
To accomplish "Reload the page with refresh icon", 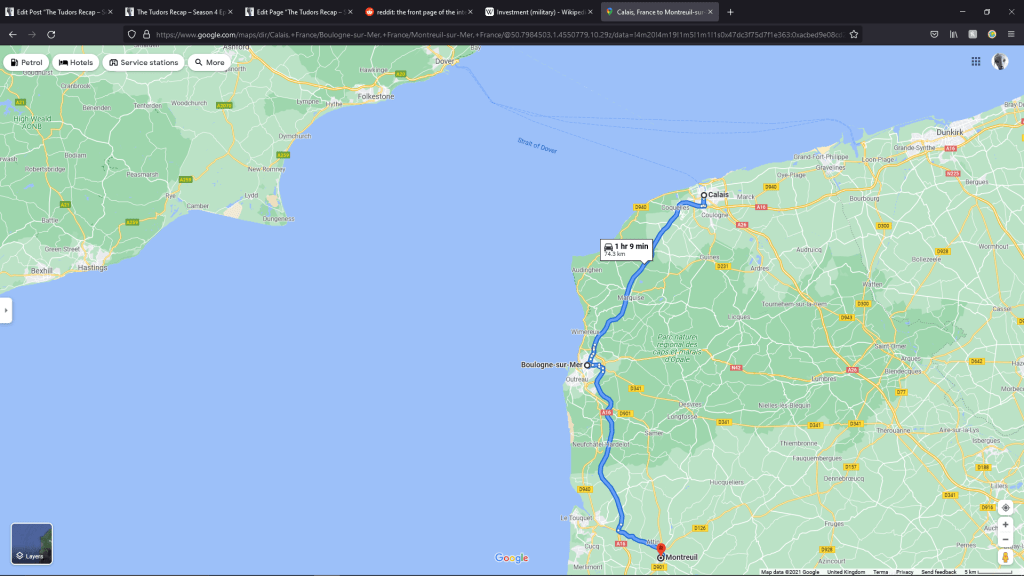I will coord(51,34).
